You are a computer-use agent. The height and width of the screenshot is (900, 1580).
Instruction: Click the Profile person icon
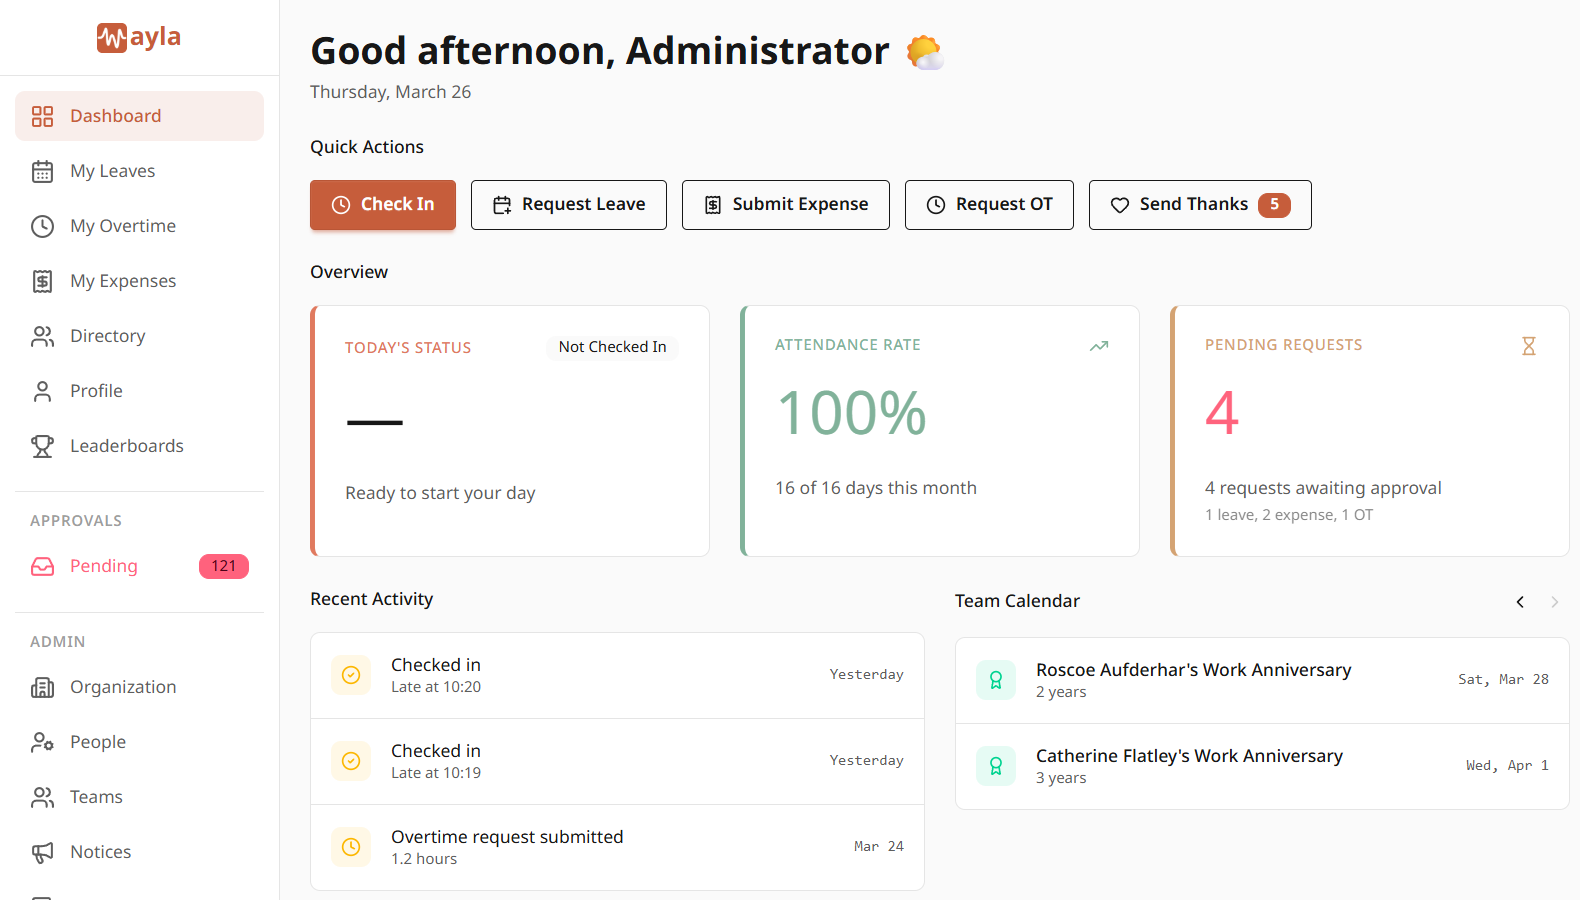pos(42,391)
